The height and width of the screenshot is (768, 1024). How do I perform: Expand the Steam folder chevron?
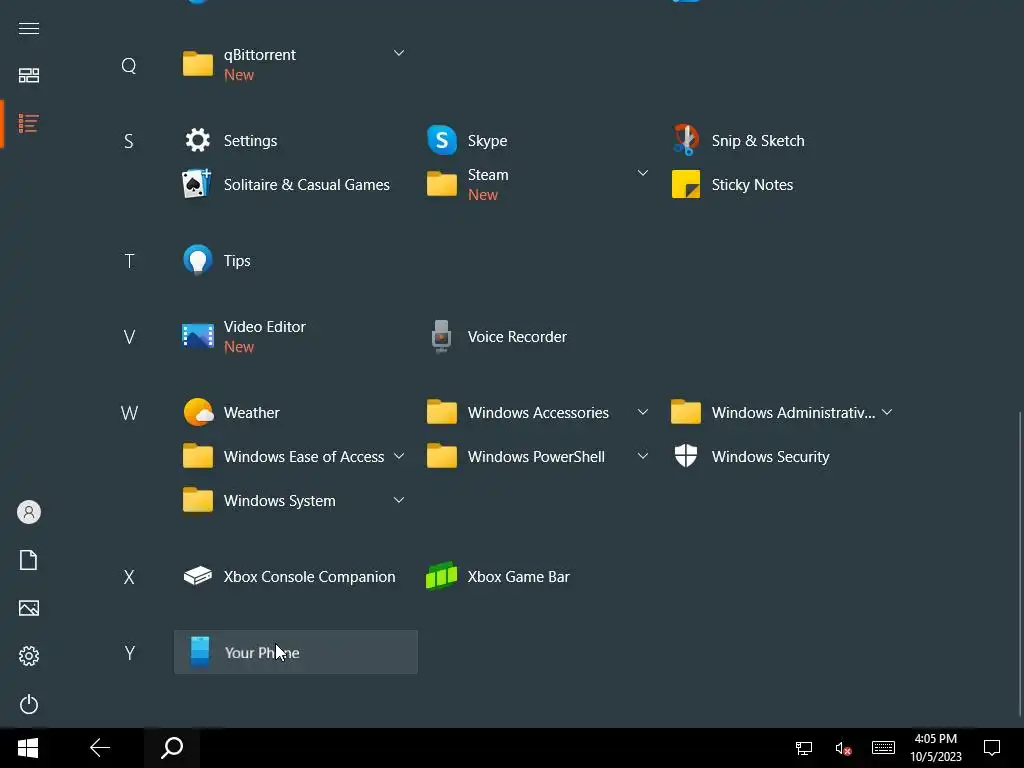[643, 173]
